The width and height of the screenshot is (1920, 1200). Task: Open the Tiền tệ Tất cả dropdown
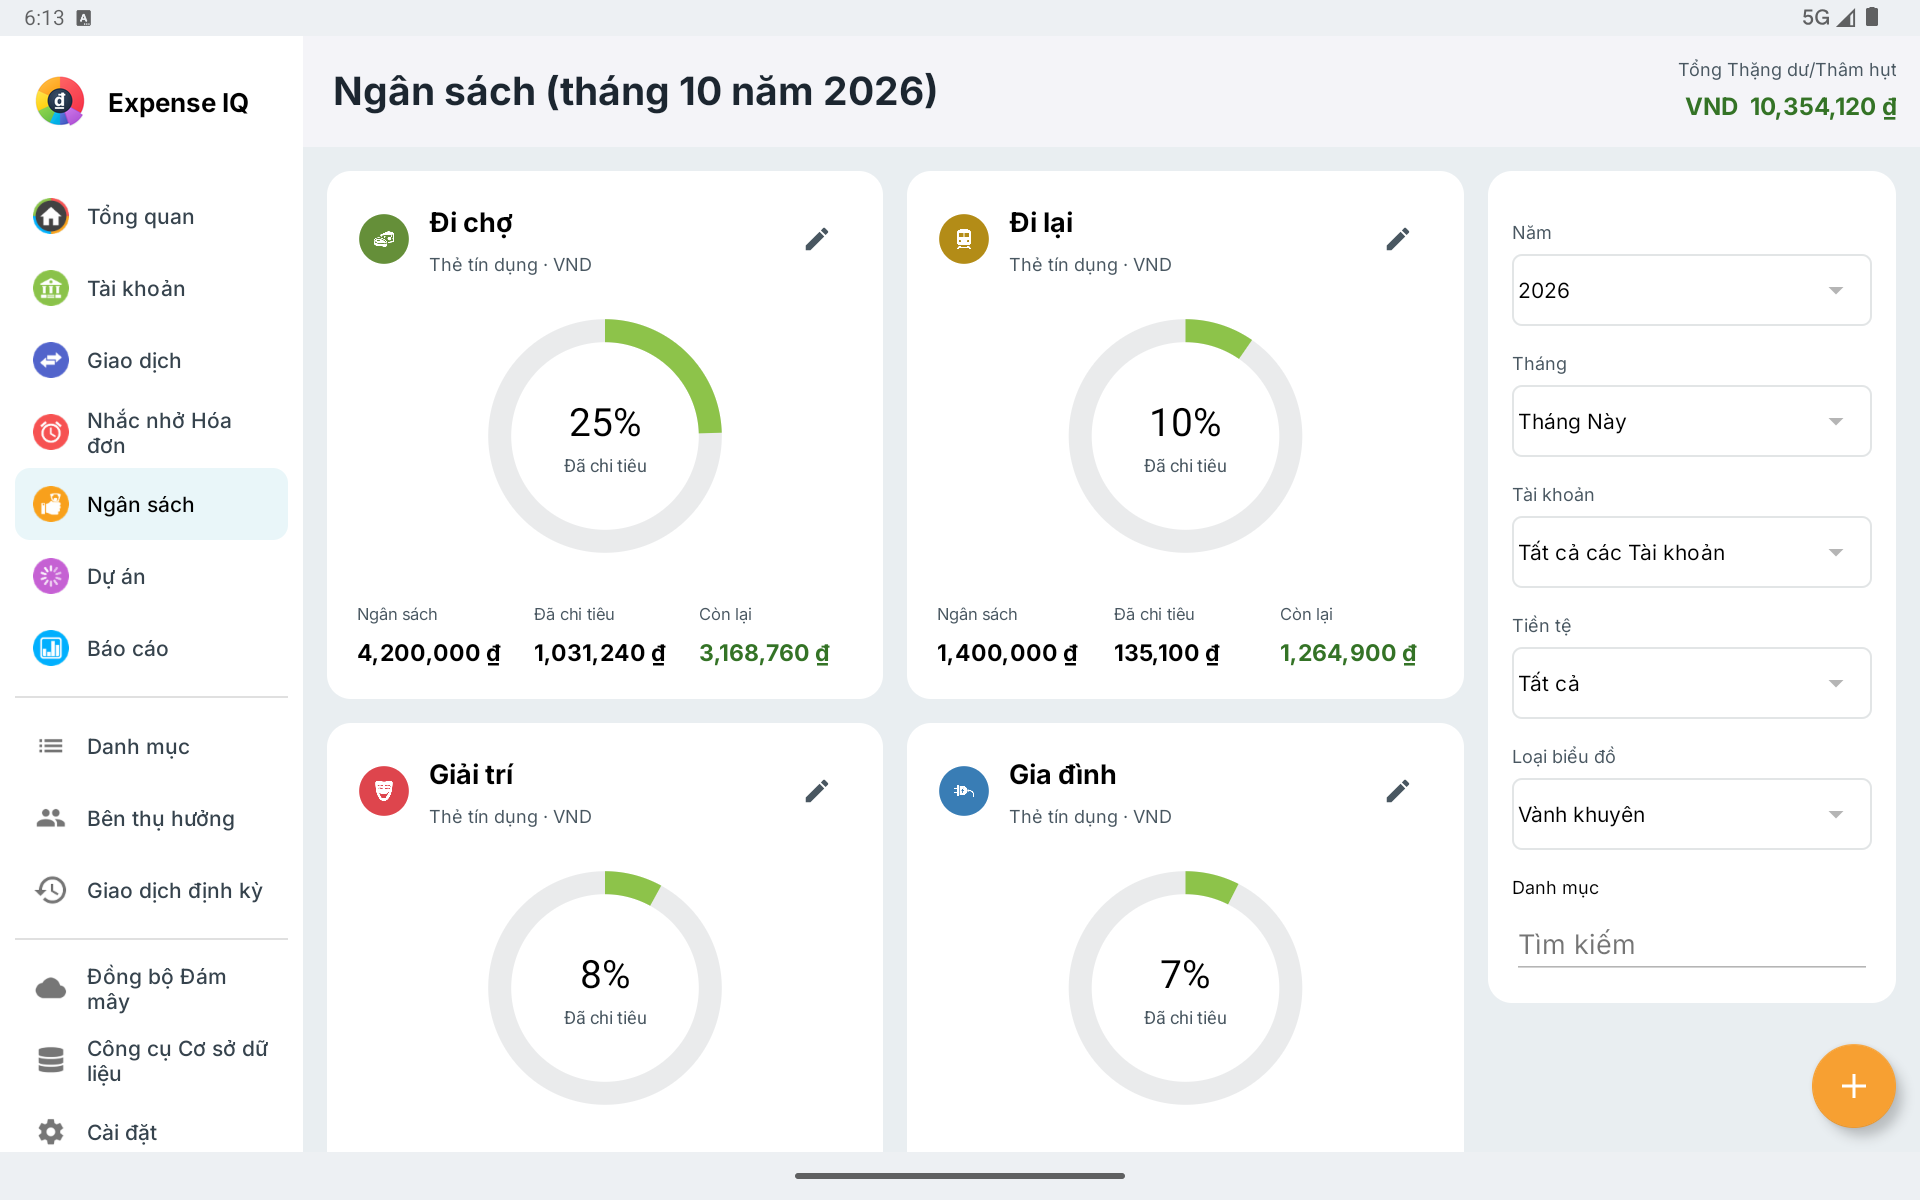[1691, 683]
